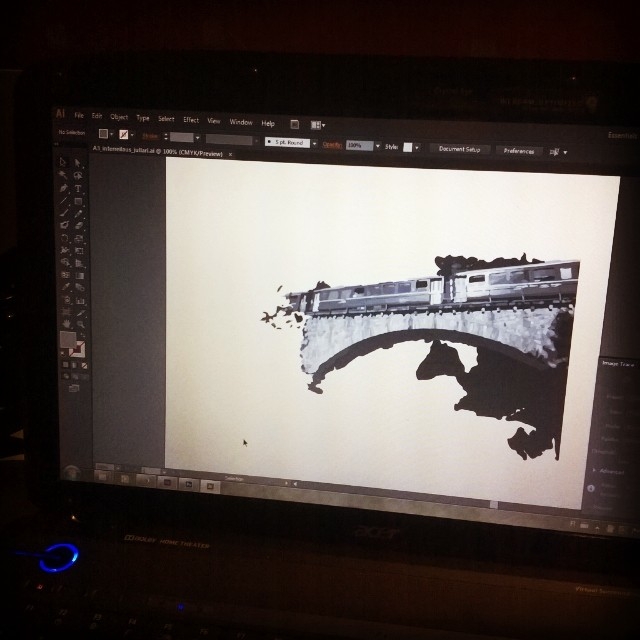Select the Type tool
640x640 pixels.
(78, 189)
